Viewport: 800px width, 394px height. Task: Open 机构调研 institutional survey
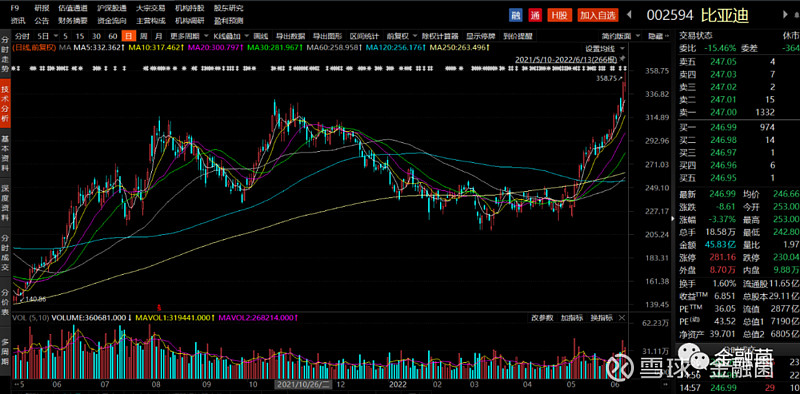point(190,21)
